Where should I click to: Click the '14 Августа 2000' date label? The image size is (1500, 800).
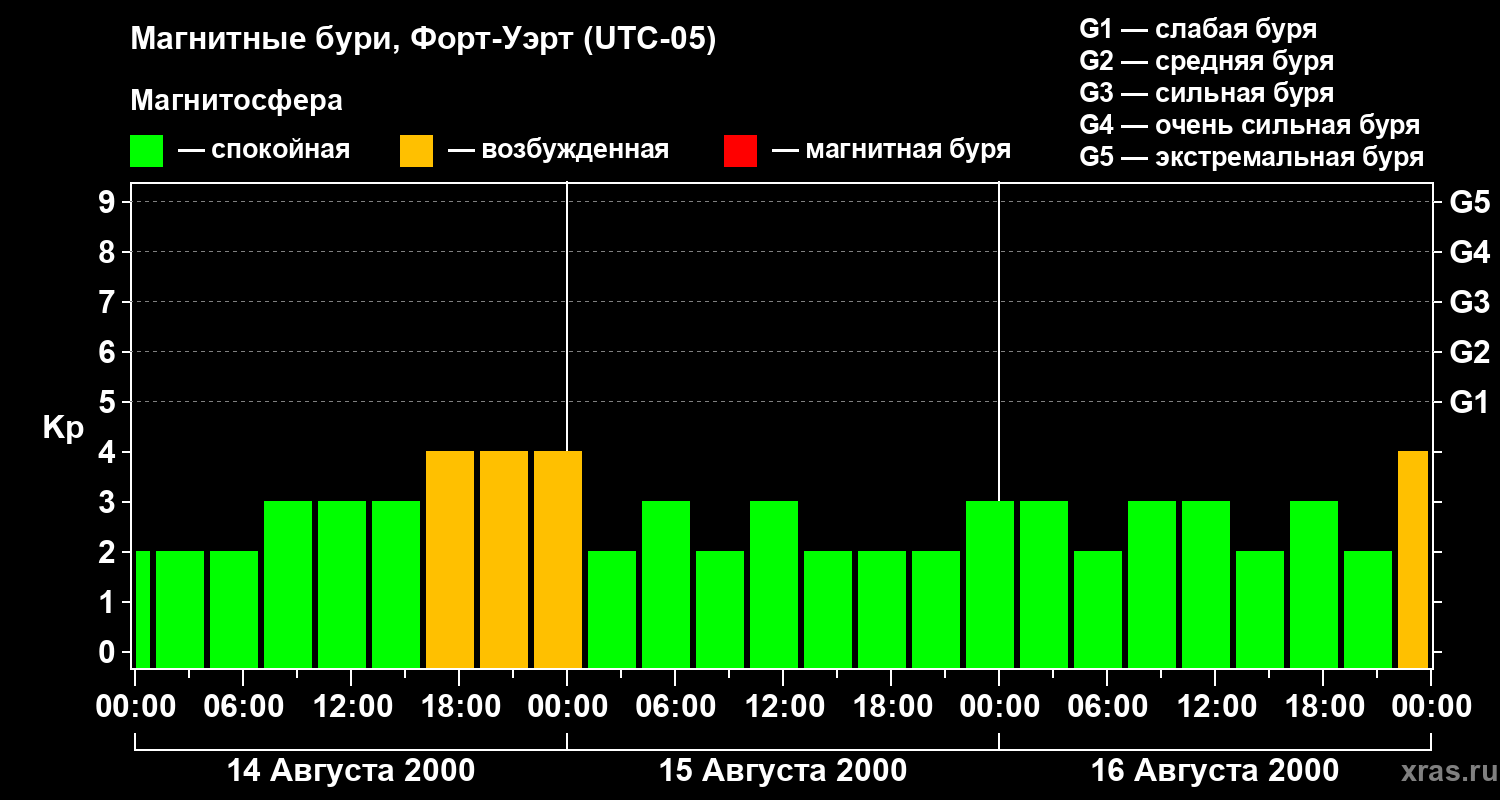click(x=351, y=771)
